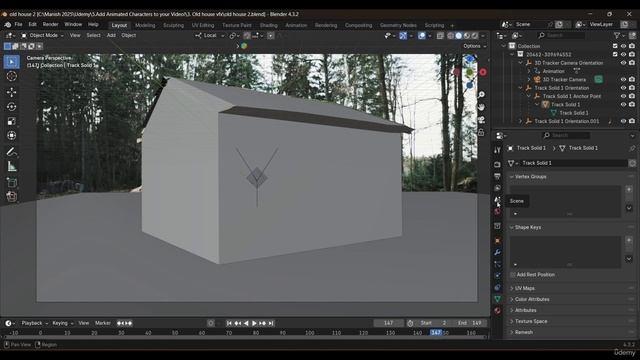This screenshot has height=360, width=640.
Task: Select the Measure tool
Action: [11, 166]
